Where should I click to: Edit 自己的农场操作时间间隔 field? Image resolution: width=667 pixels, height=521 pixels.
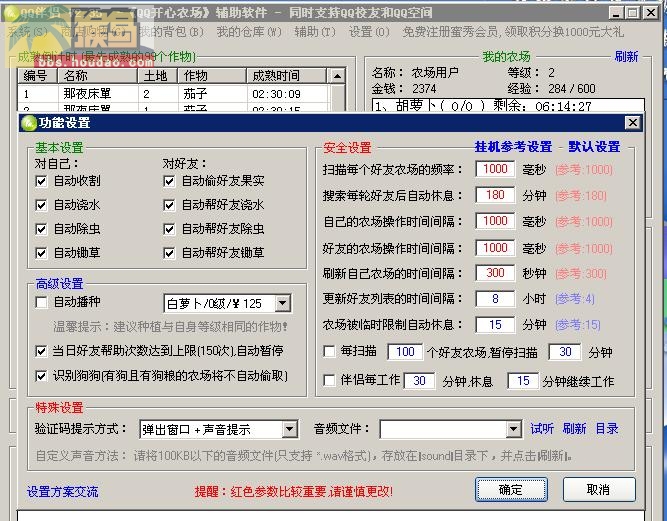pos(495,221)
